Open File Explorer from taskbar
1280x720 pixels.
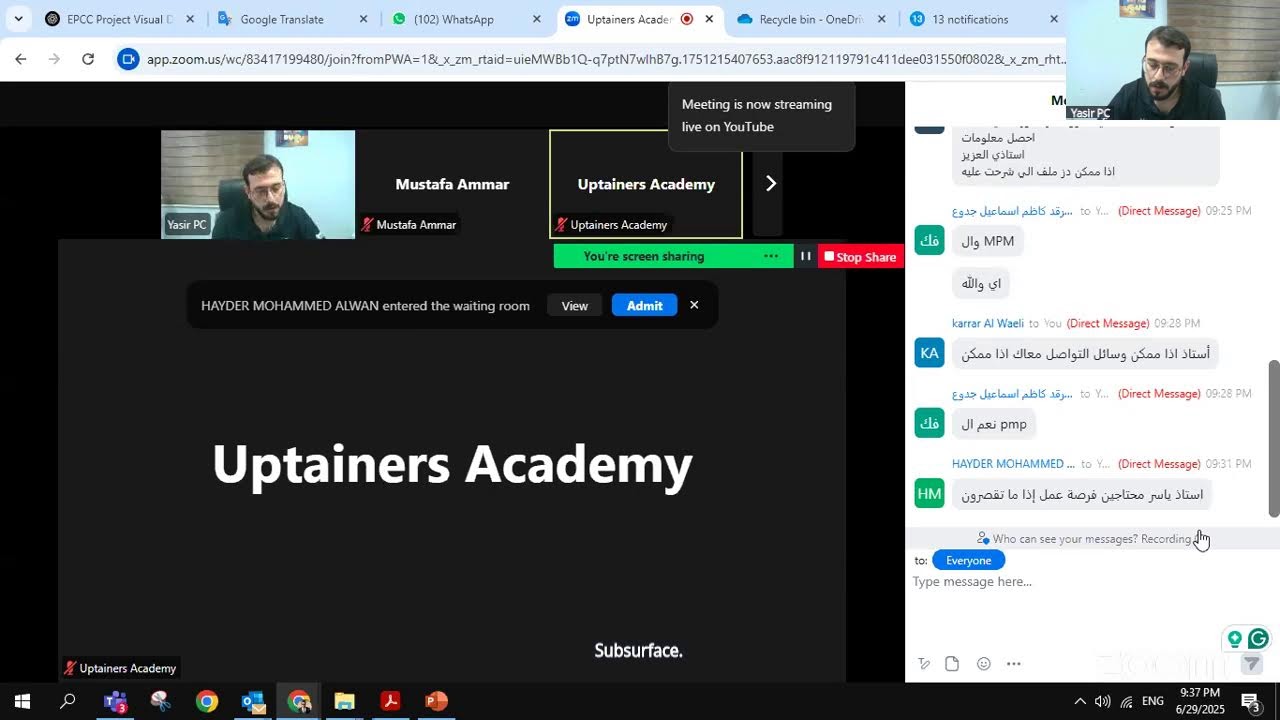click(345, 701)
